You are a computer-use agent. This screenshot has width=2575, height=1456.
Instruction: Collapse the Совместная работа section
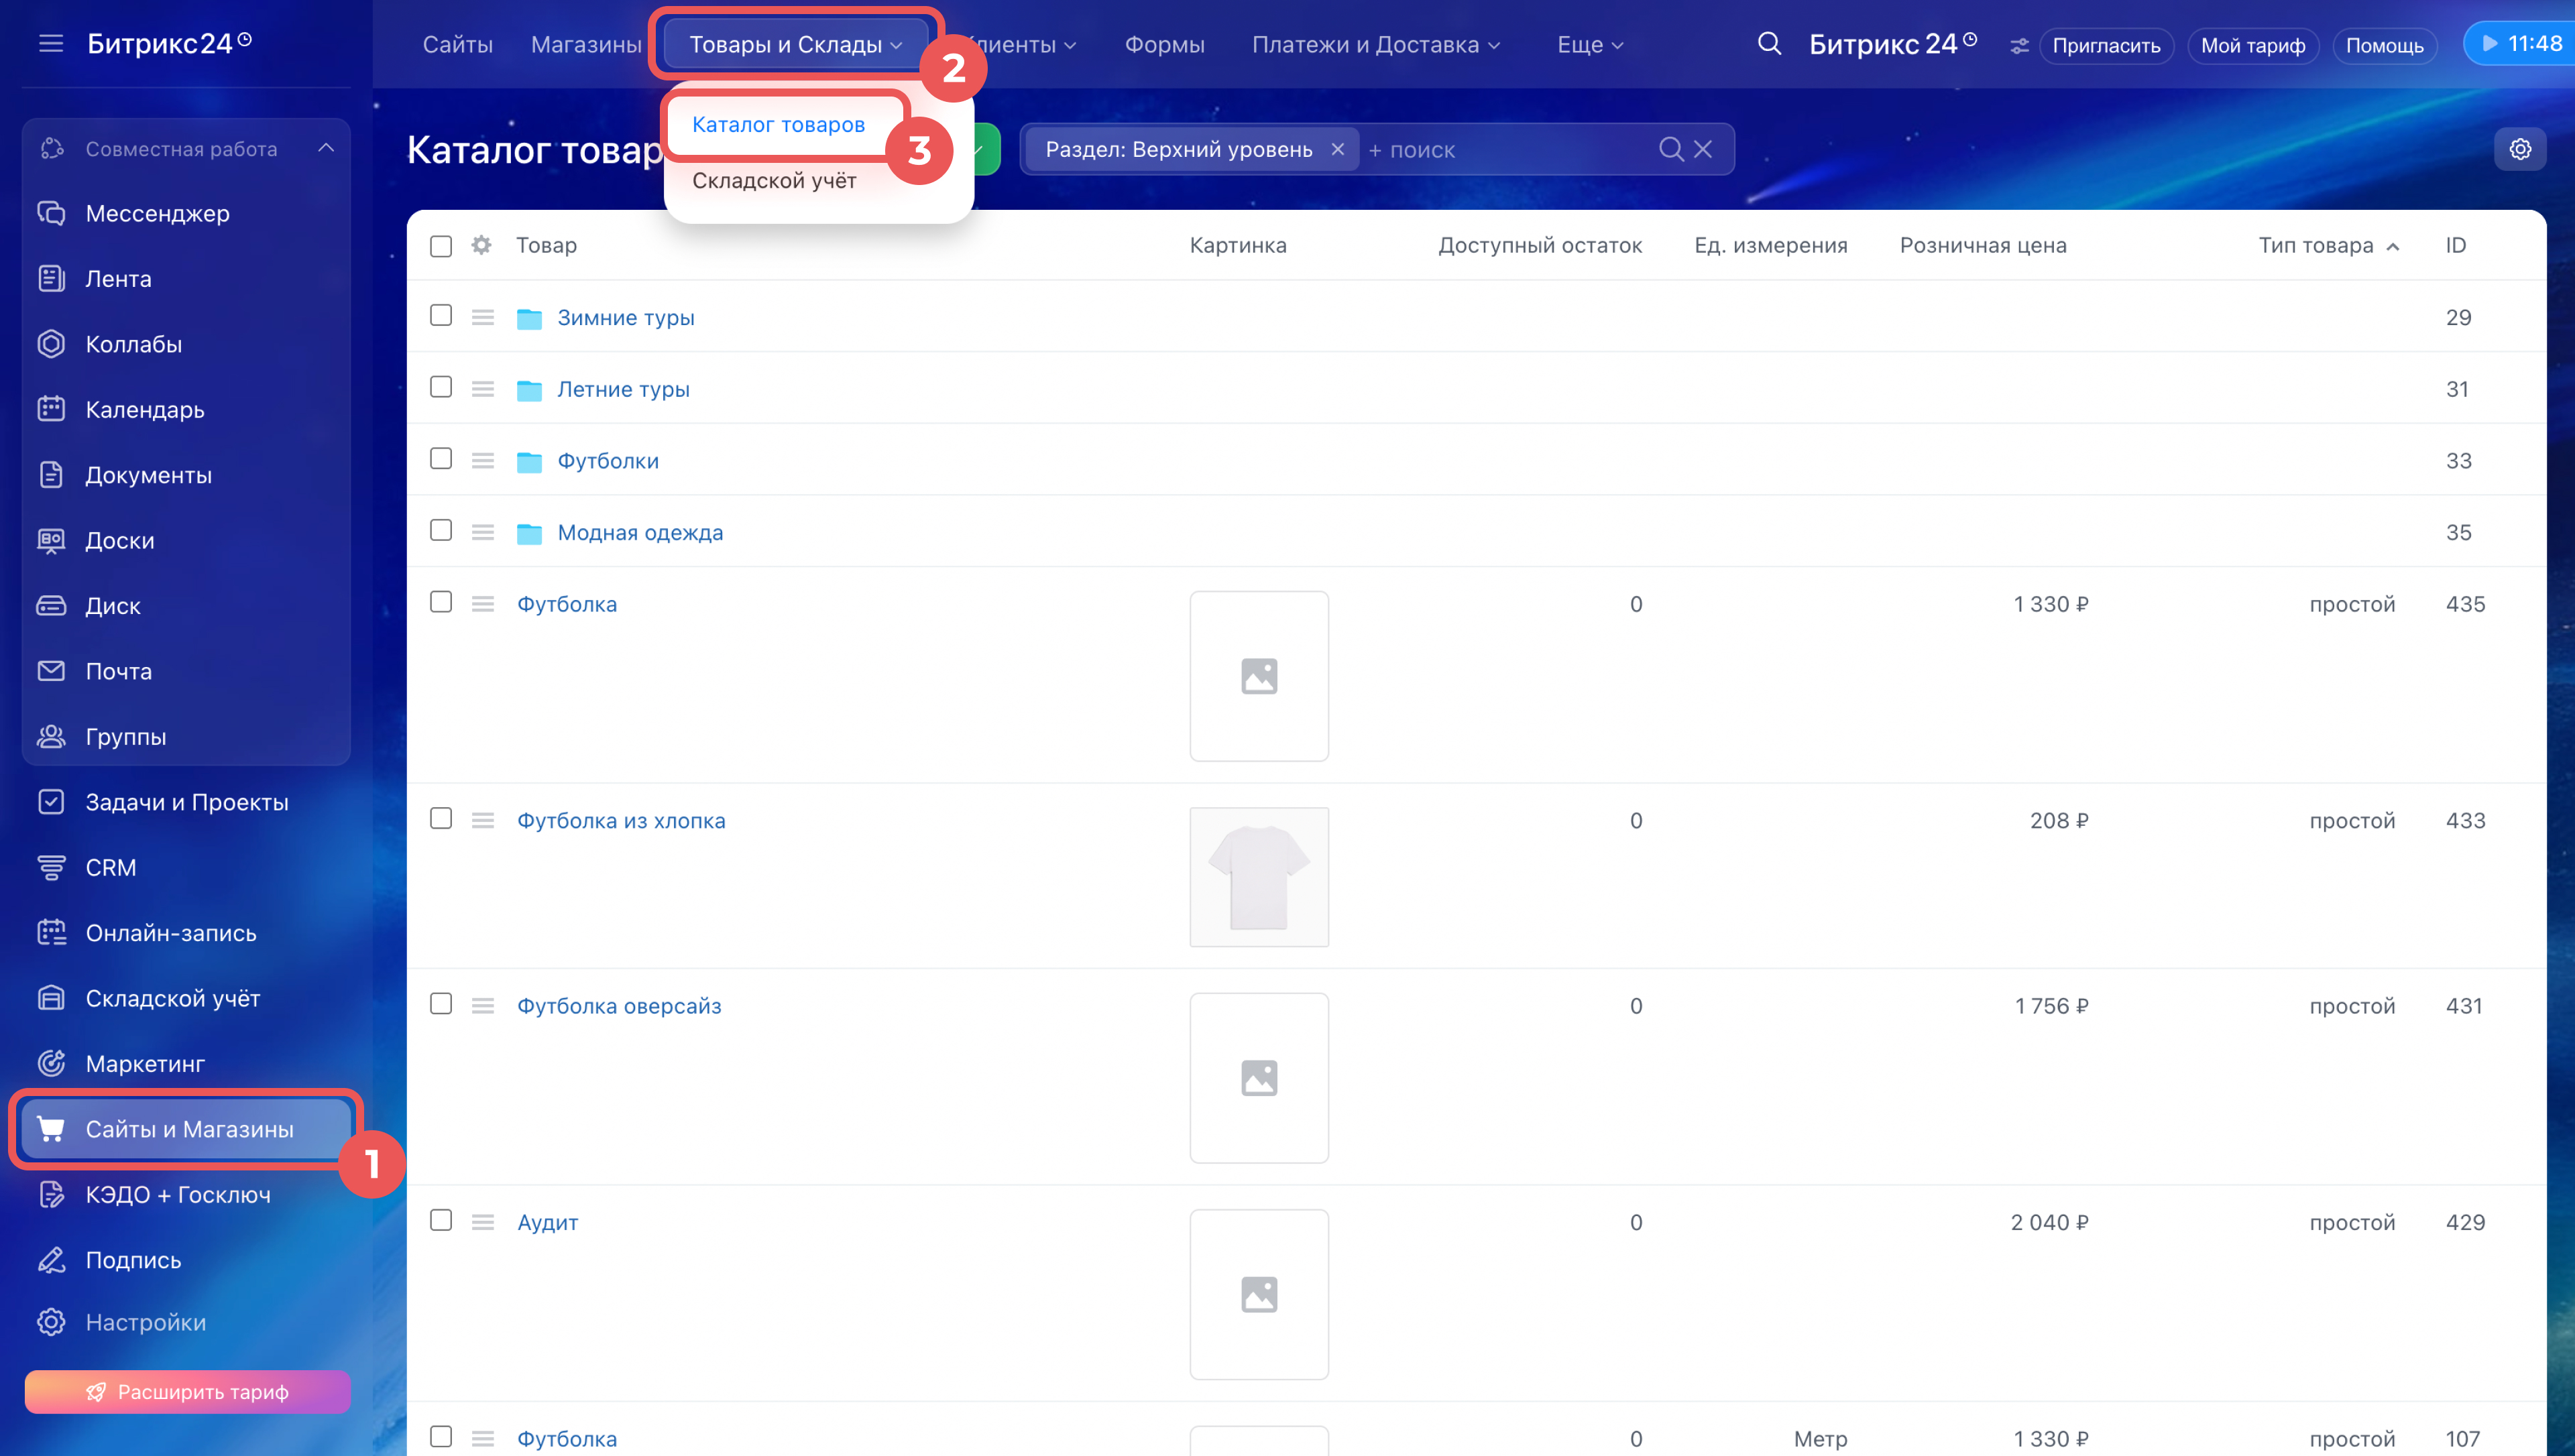(x=326, y=148)
